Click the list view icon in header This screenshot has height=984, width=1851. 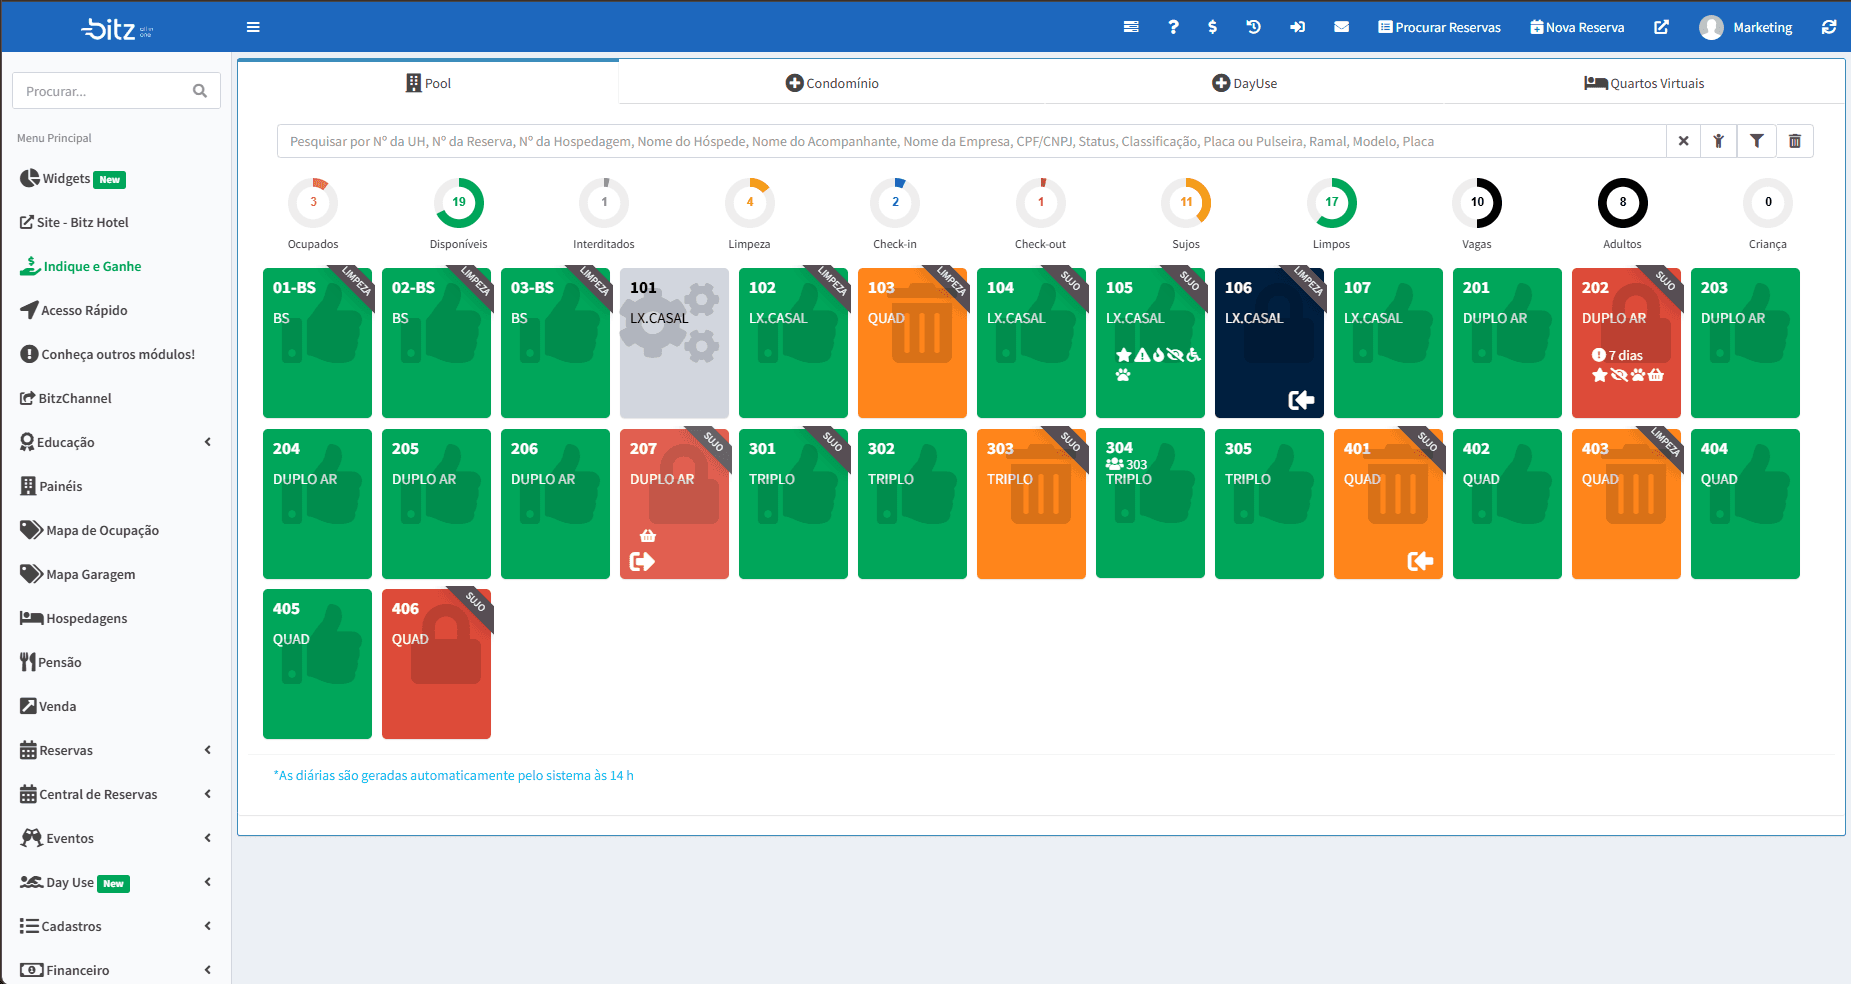1131,27
